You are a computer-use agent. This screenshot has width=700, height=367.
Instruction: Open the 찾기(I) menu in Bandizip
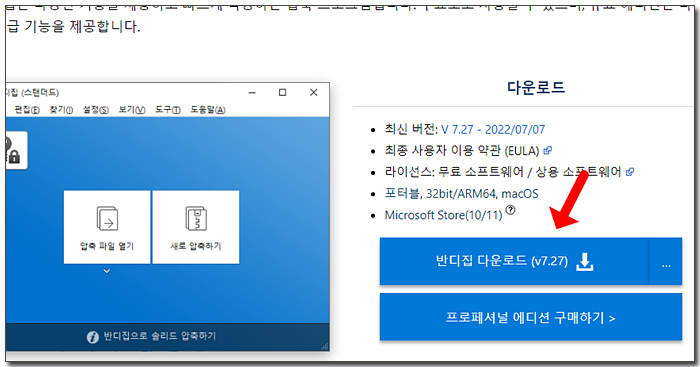(x=61, y=110)
